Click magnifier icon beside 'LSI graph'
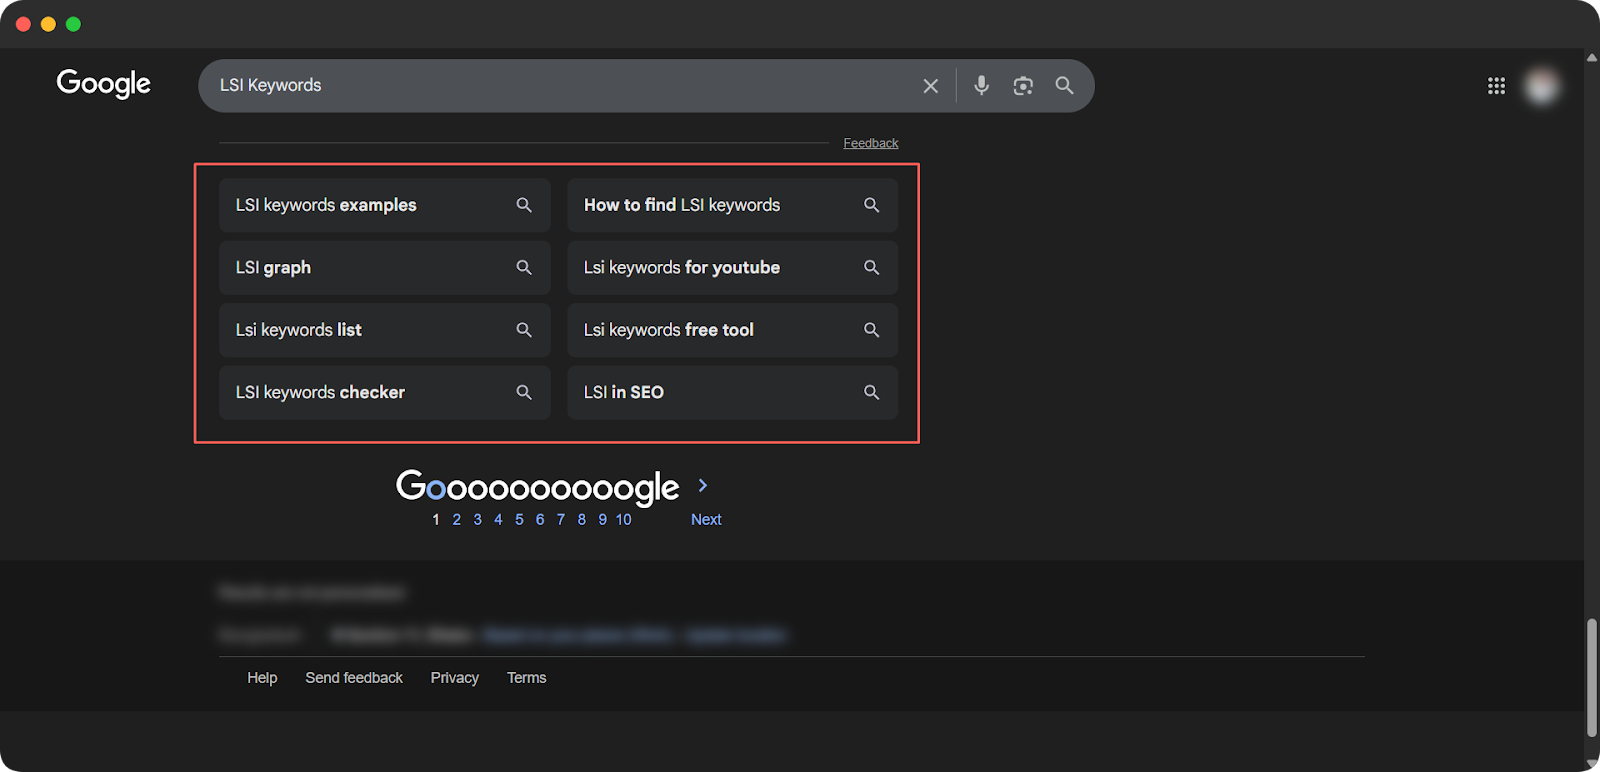 [524, 267]
